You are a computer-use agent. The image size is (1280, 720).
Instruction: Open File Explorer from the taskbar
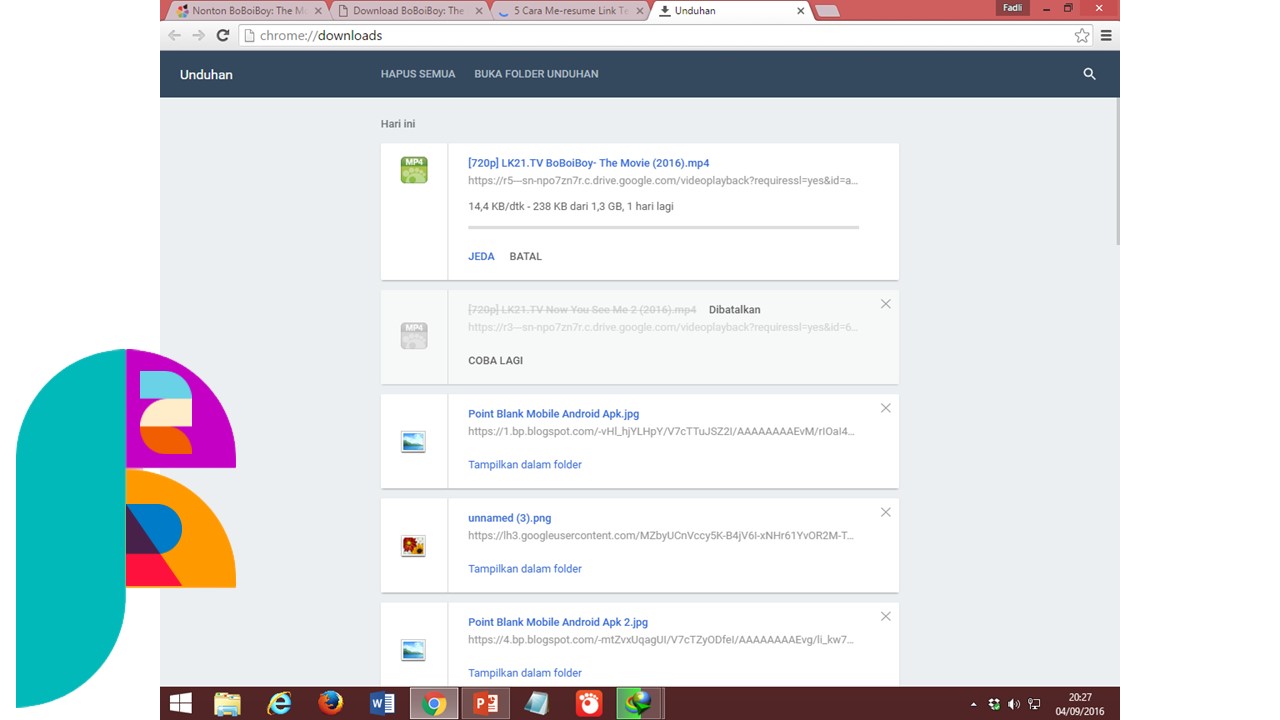tap(227, 704)
